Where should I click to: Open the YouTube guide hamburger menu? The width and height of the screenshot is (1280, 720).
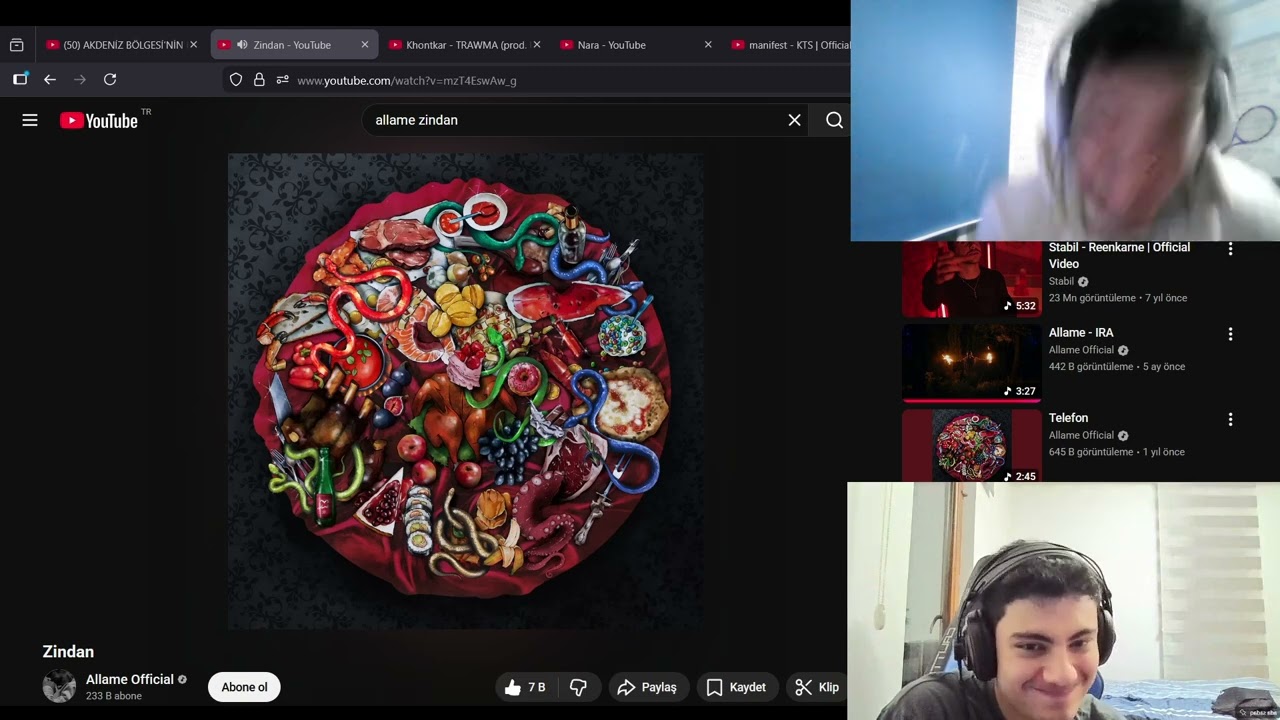click(30, 120)
